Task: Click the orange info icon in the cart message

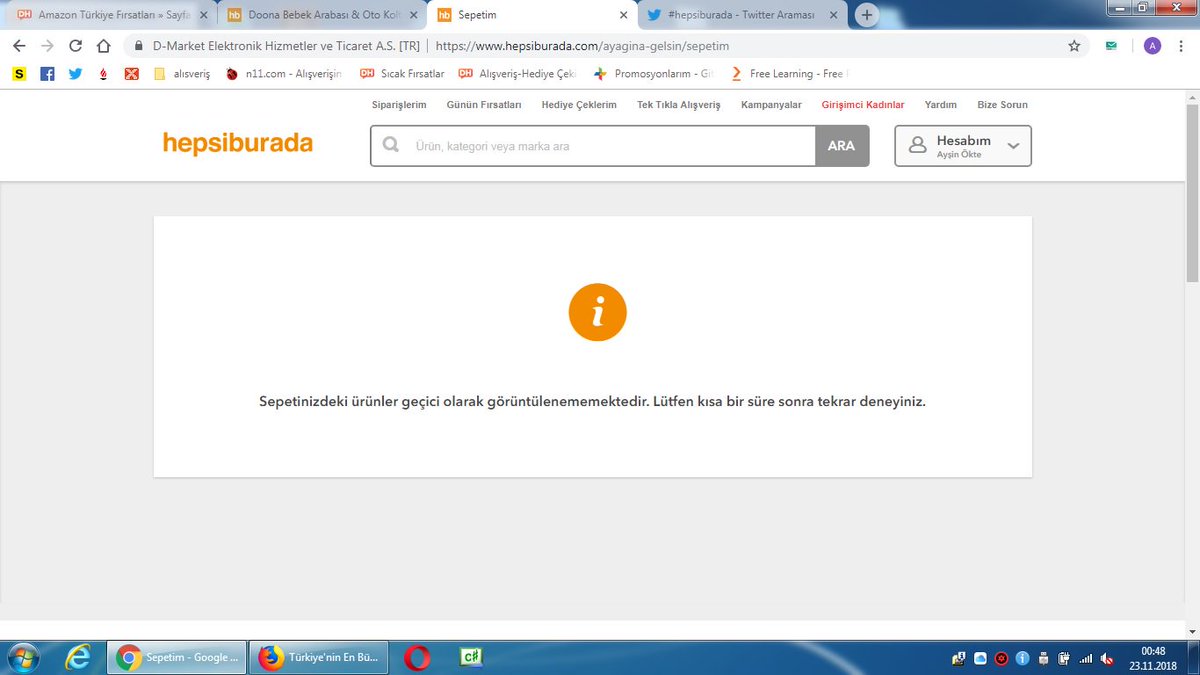Action: point(597,312)
